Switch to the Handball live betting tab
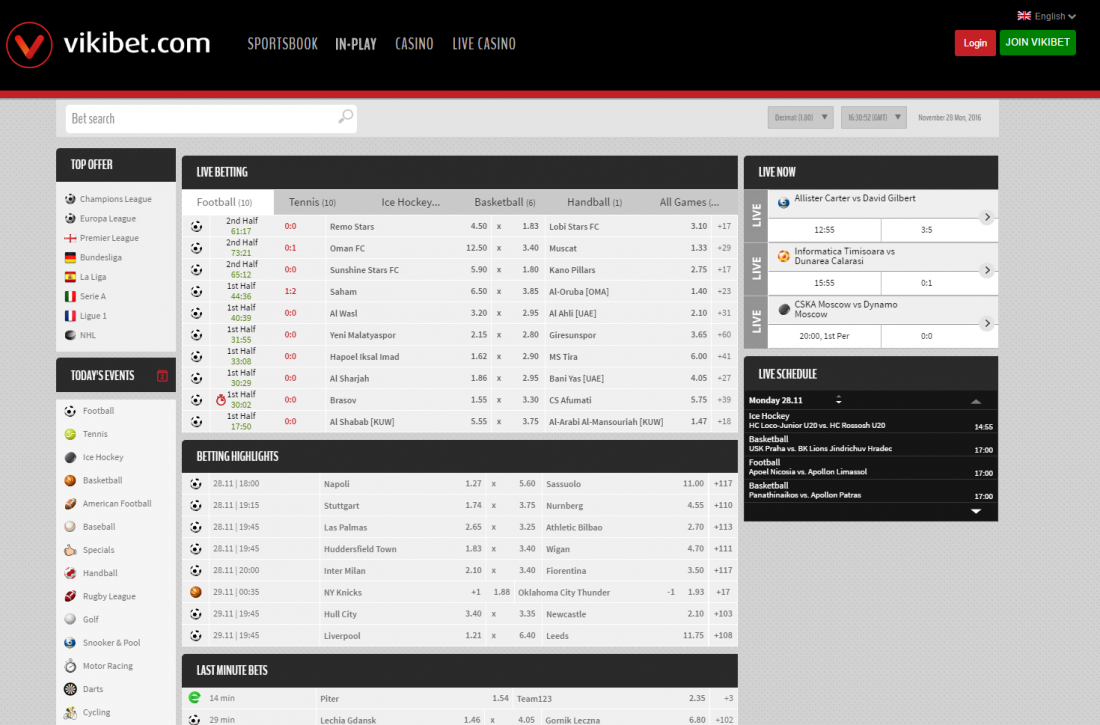Screen dimensions: 1100x725 pyautogui.click(x=594, y=202)
